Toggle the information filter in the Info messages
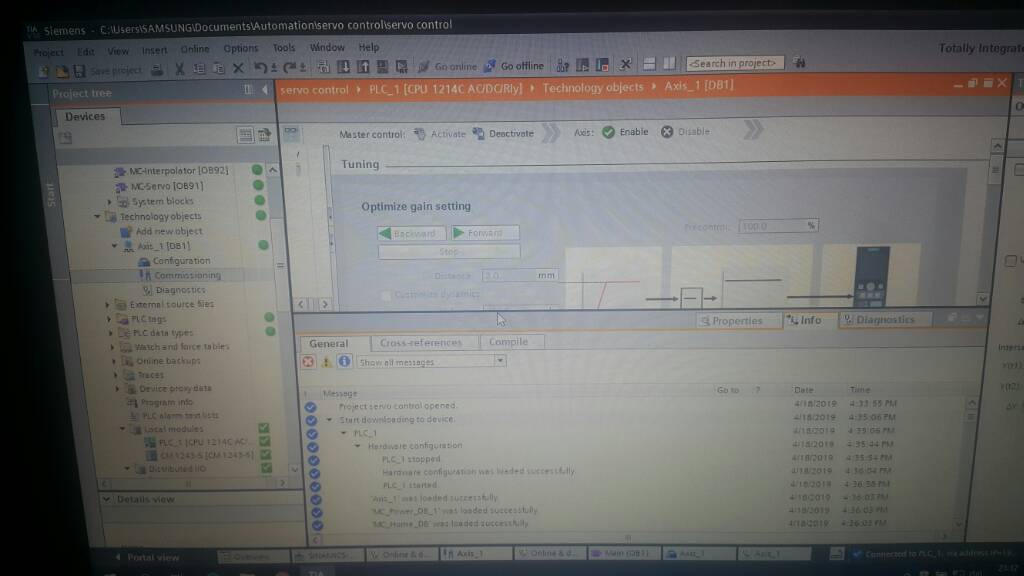Image resolution: width=1024 pixels, height=576 pixels. (x=344, y=360)
